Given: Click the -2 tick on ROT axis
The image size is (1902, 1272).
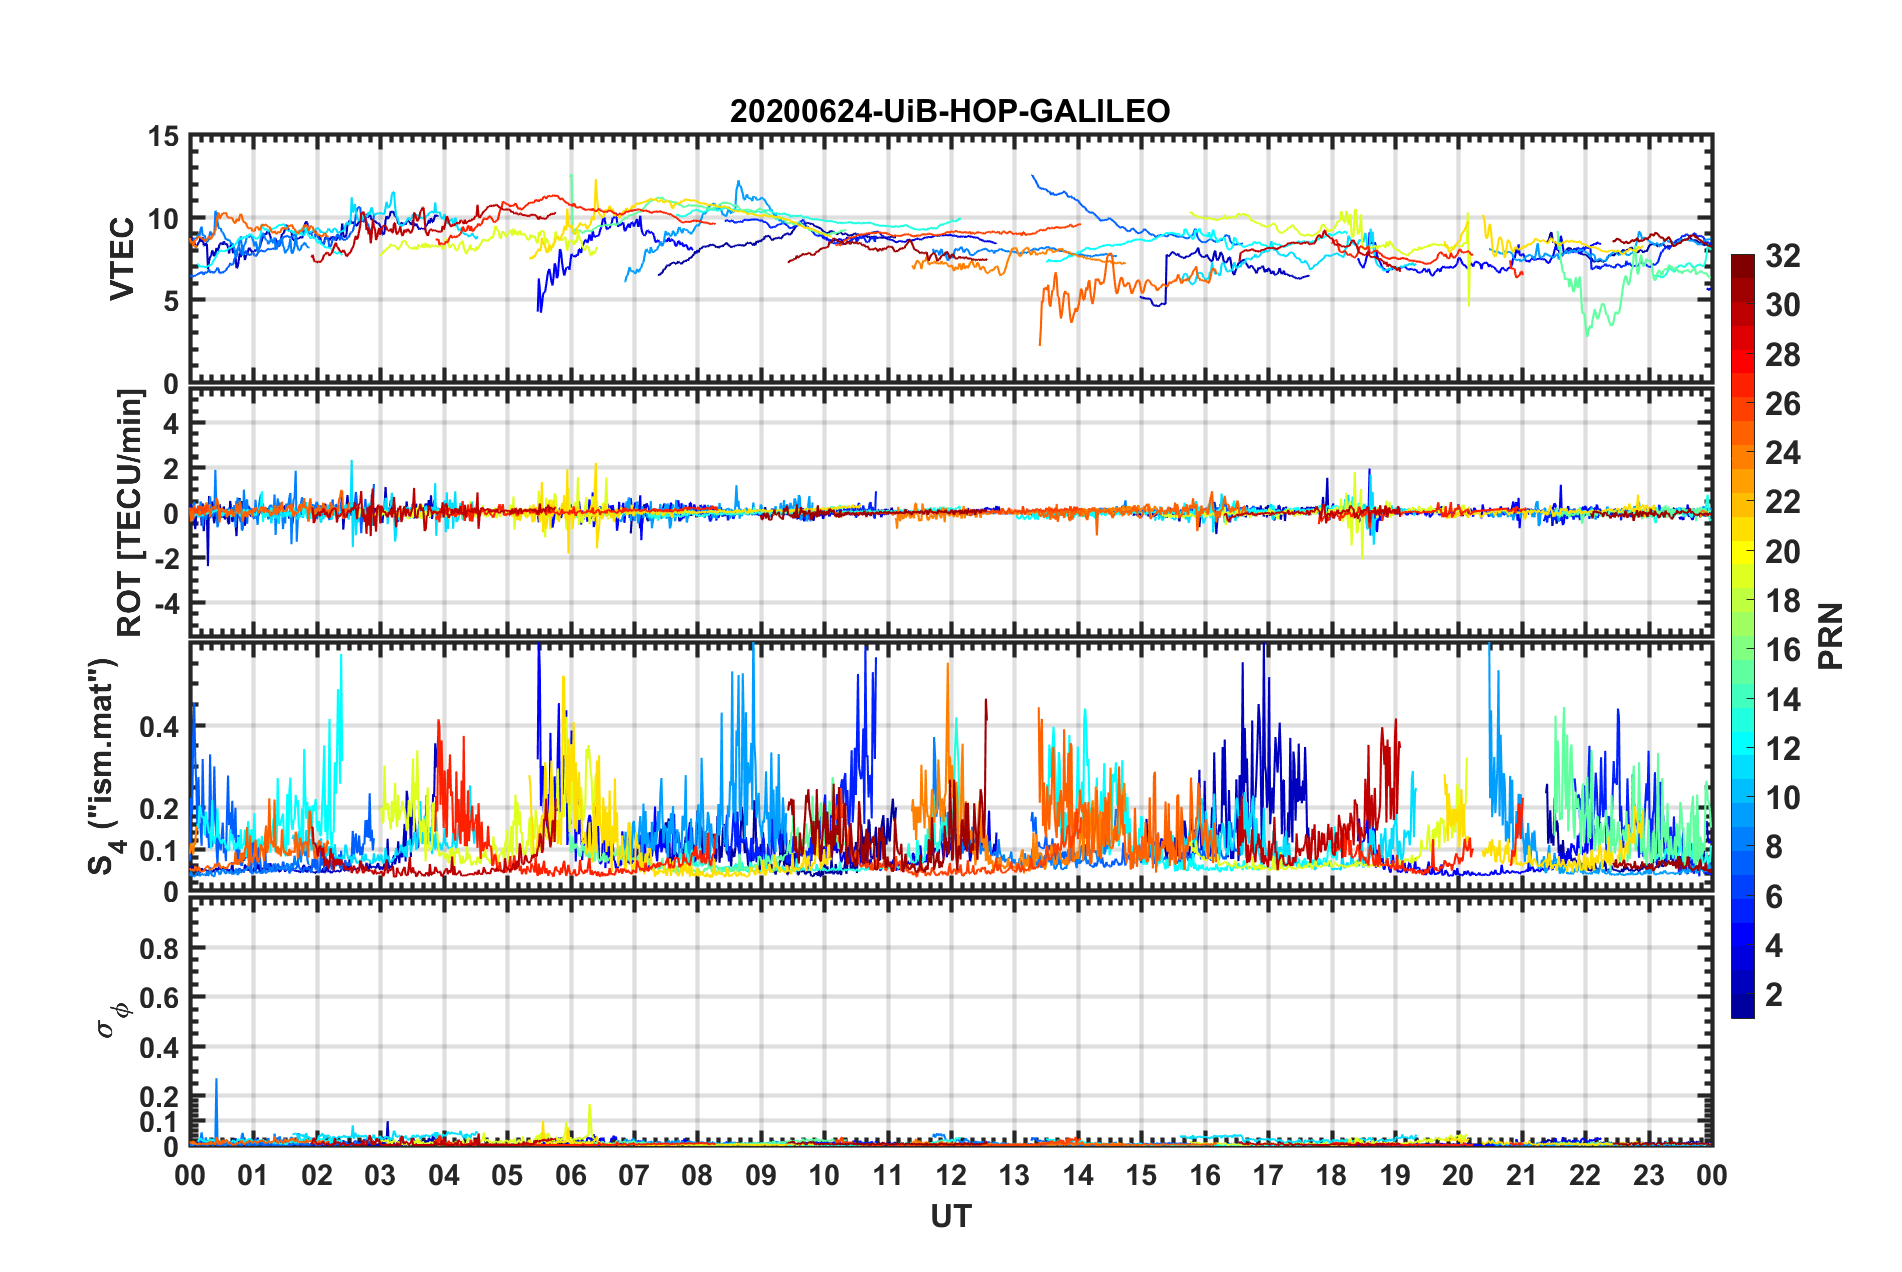Looking at the screenshot, I should (x=166, y=559).
